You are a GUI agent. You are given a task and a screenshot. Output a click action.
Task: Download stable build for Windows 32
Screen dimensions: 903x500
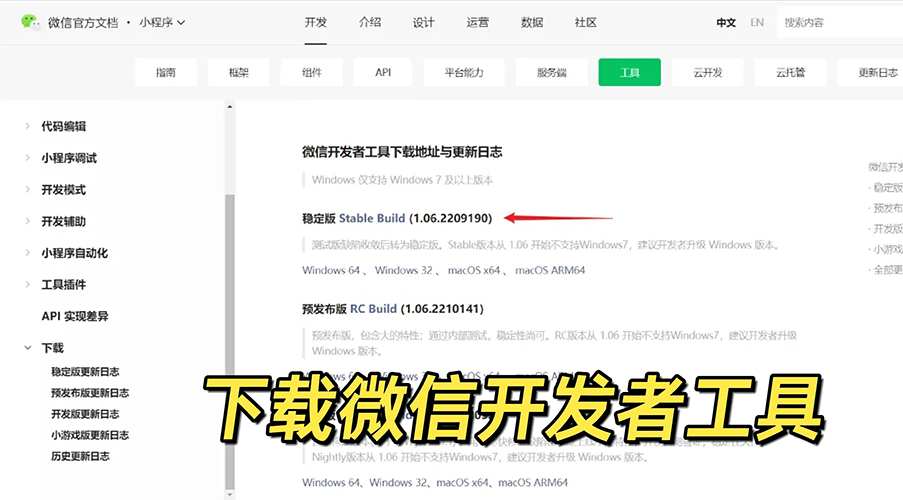pyautogui.click(x=404, y=270)
